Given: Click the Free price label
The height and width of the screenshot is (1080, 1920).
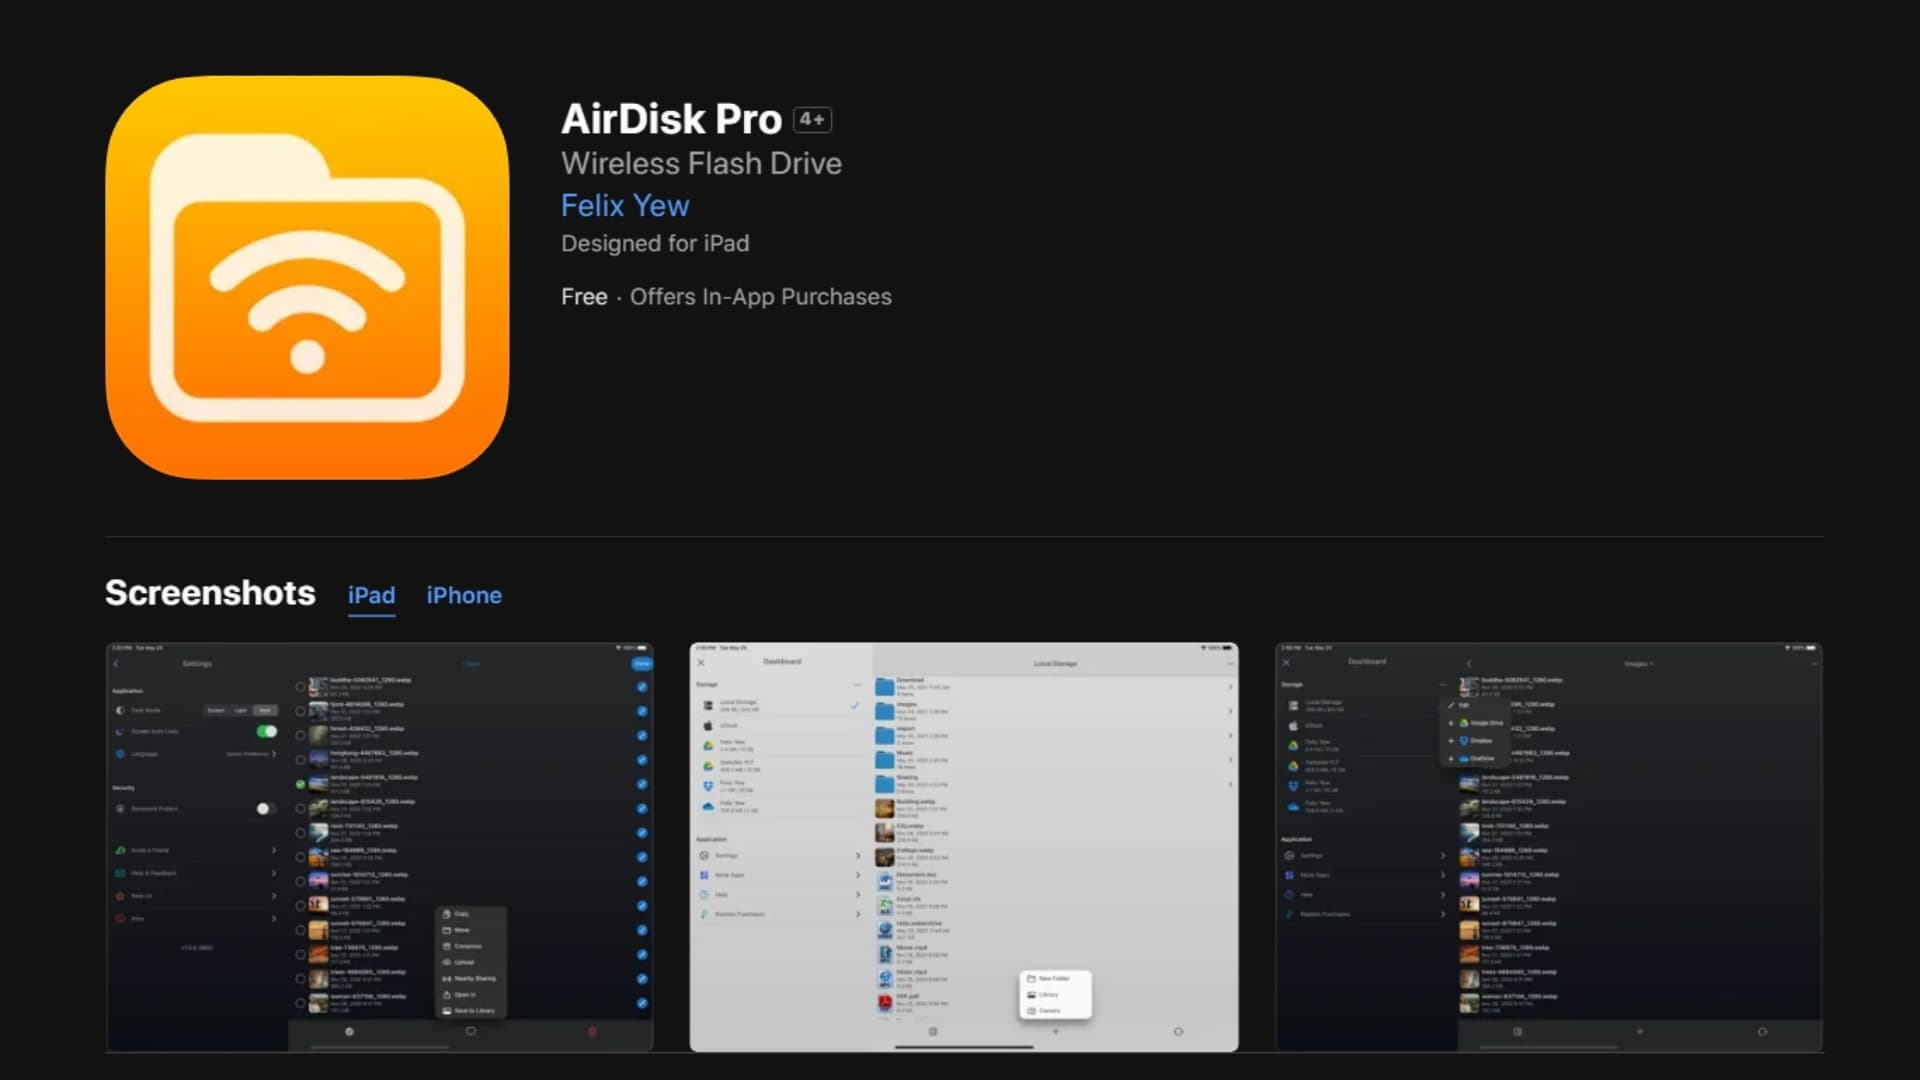Looking at the screenshot, I should coord(584,297).
